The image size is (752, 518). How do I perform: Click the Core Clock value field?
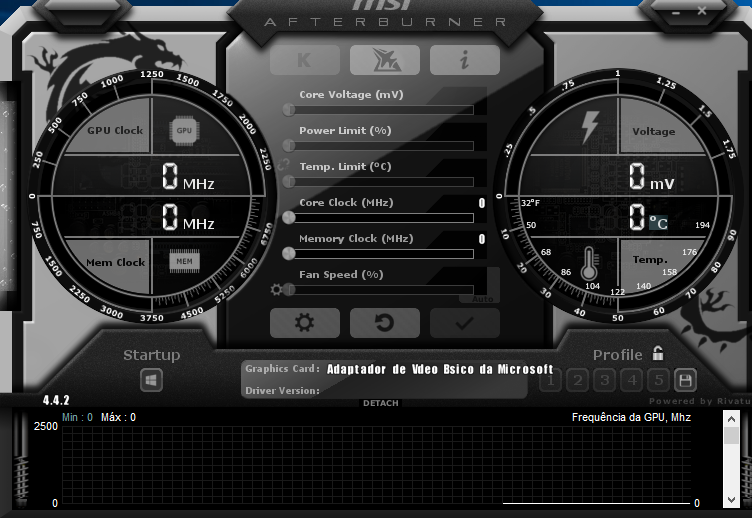pos(482,203)
